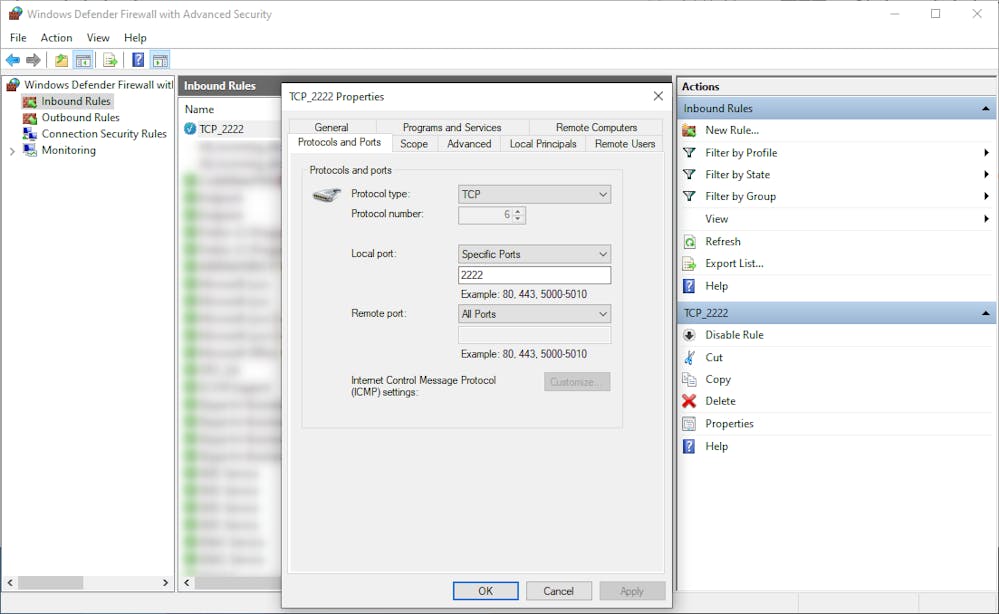
Task: Click the TCP_2222 rule checkmark icon
Action: tap(190, 129)
